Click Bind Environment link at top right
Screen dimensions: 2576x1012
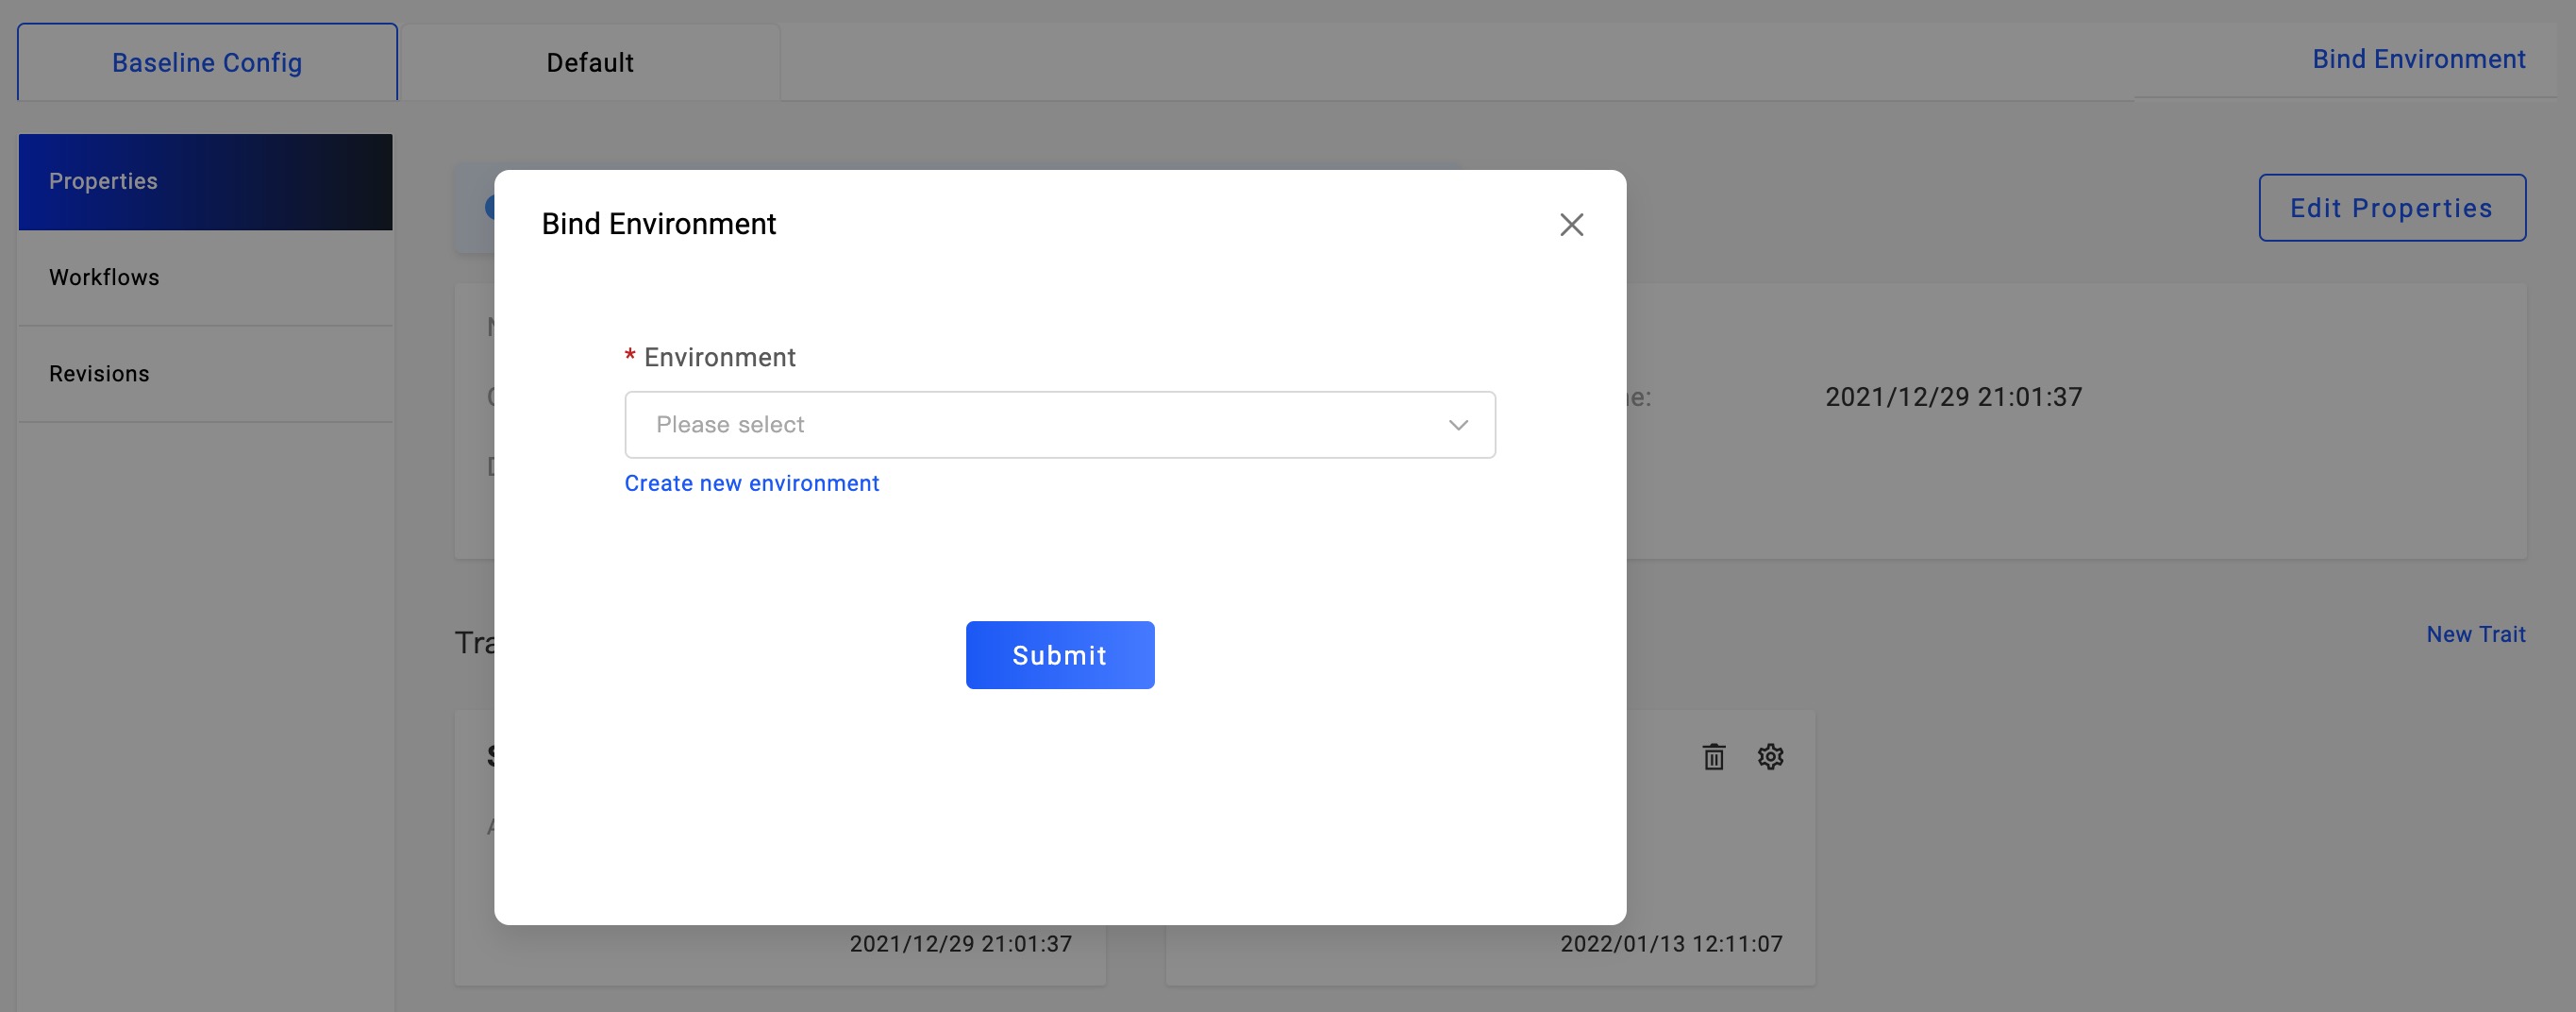click(2418, 60)
